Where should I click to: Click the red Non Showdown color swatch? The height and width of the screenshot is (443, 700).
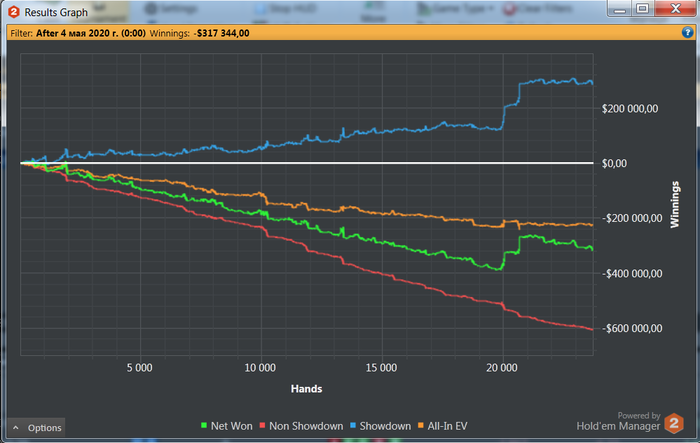pos(262,426)
